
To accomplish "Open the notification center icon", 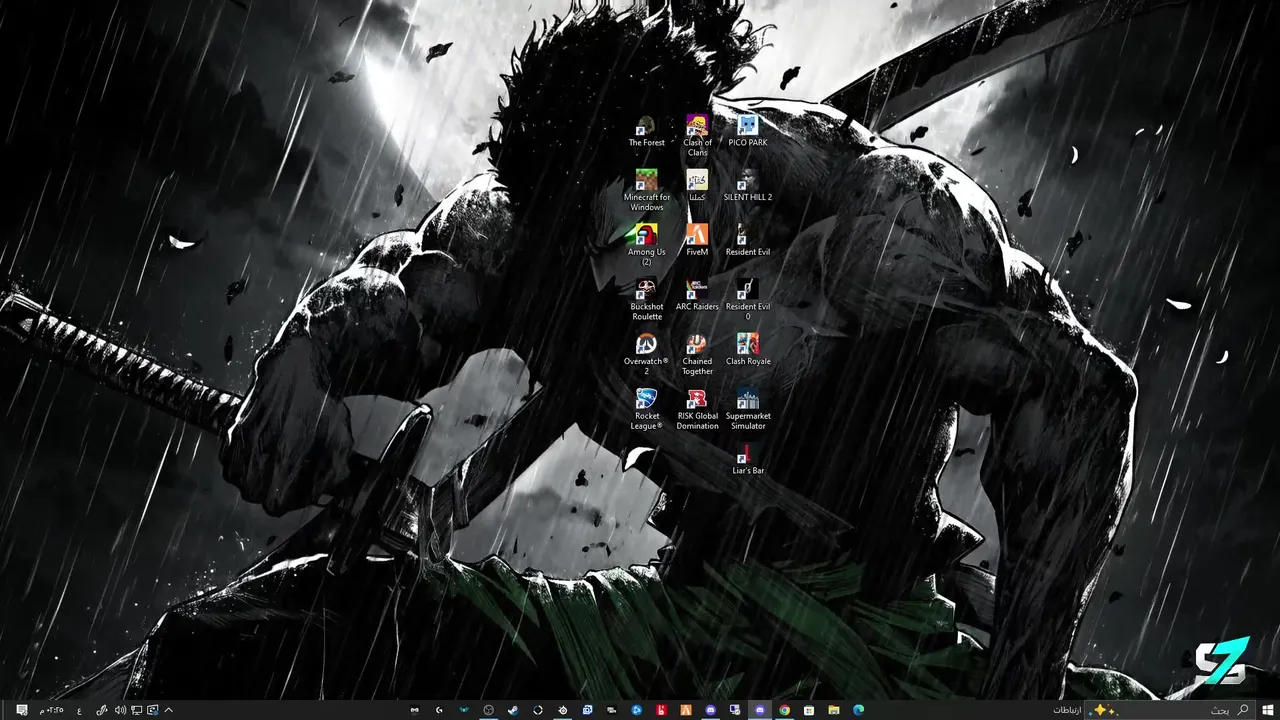I will [22, 710].
